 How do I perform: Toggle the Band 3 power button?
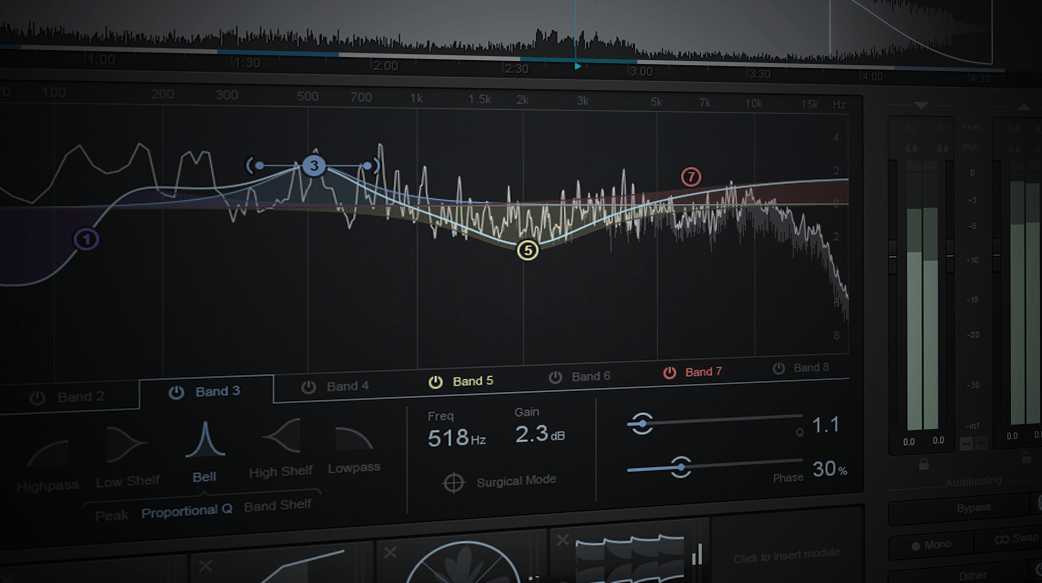click(x=176, y=392)
